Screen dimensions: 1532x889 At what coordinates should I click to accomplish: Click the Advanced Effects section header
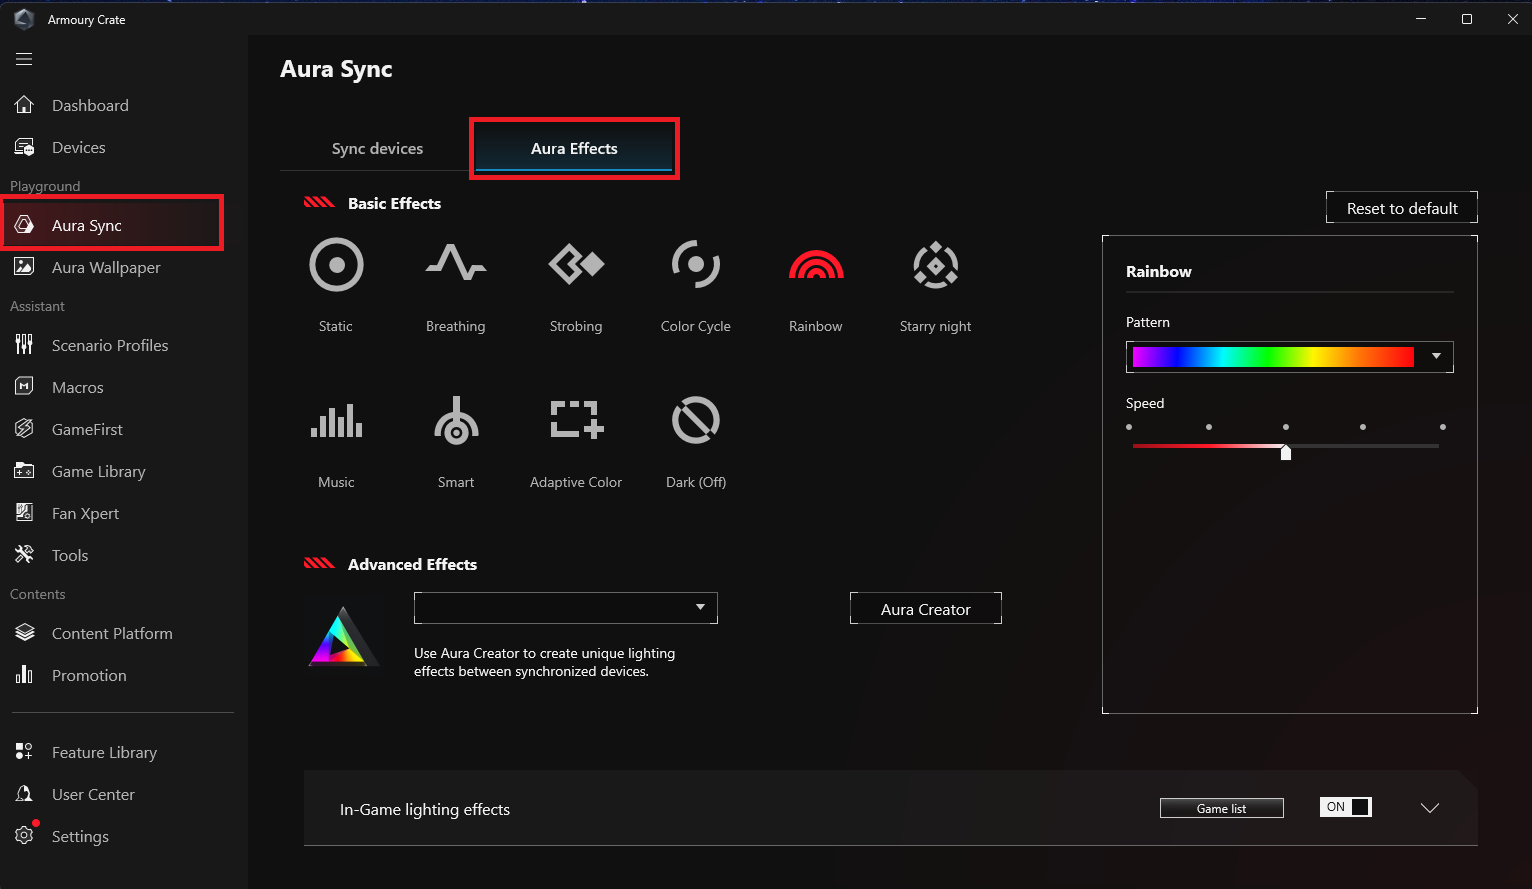pyautogui.click(x=412, y=564)
